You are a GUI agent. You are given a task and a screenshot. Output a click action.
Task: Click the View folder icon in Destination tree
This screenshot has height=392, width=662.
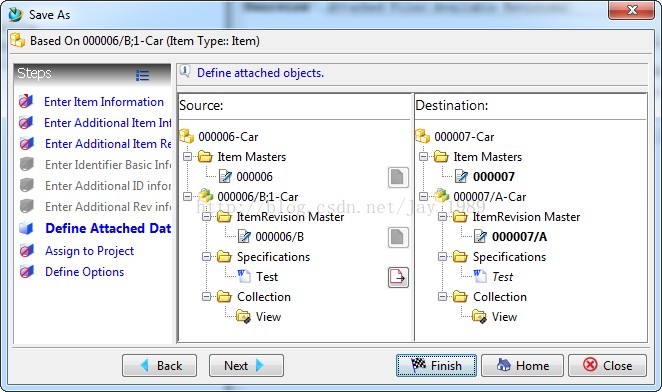pyautogui.click(x=480, y=316)
